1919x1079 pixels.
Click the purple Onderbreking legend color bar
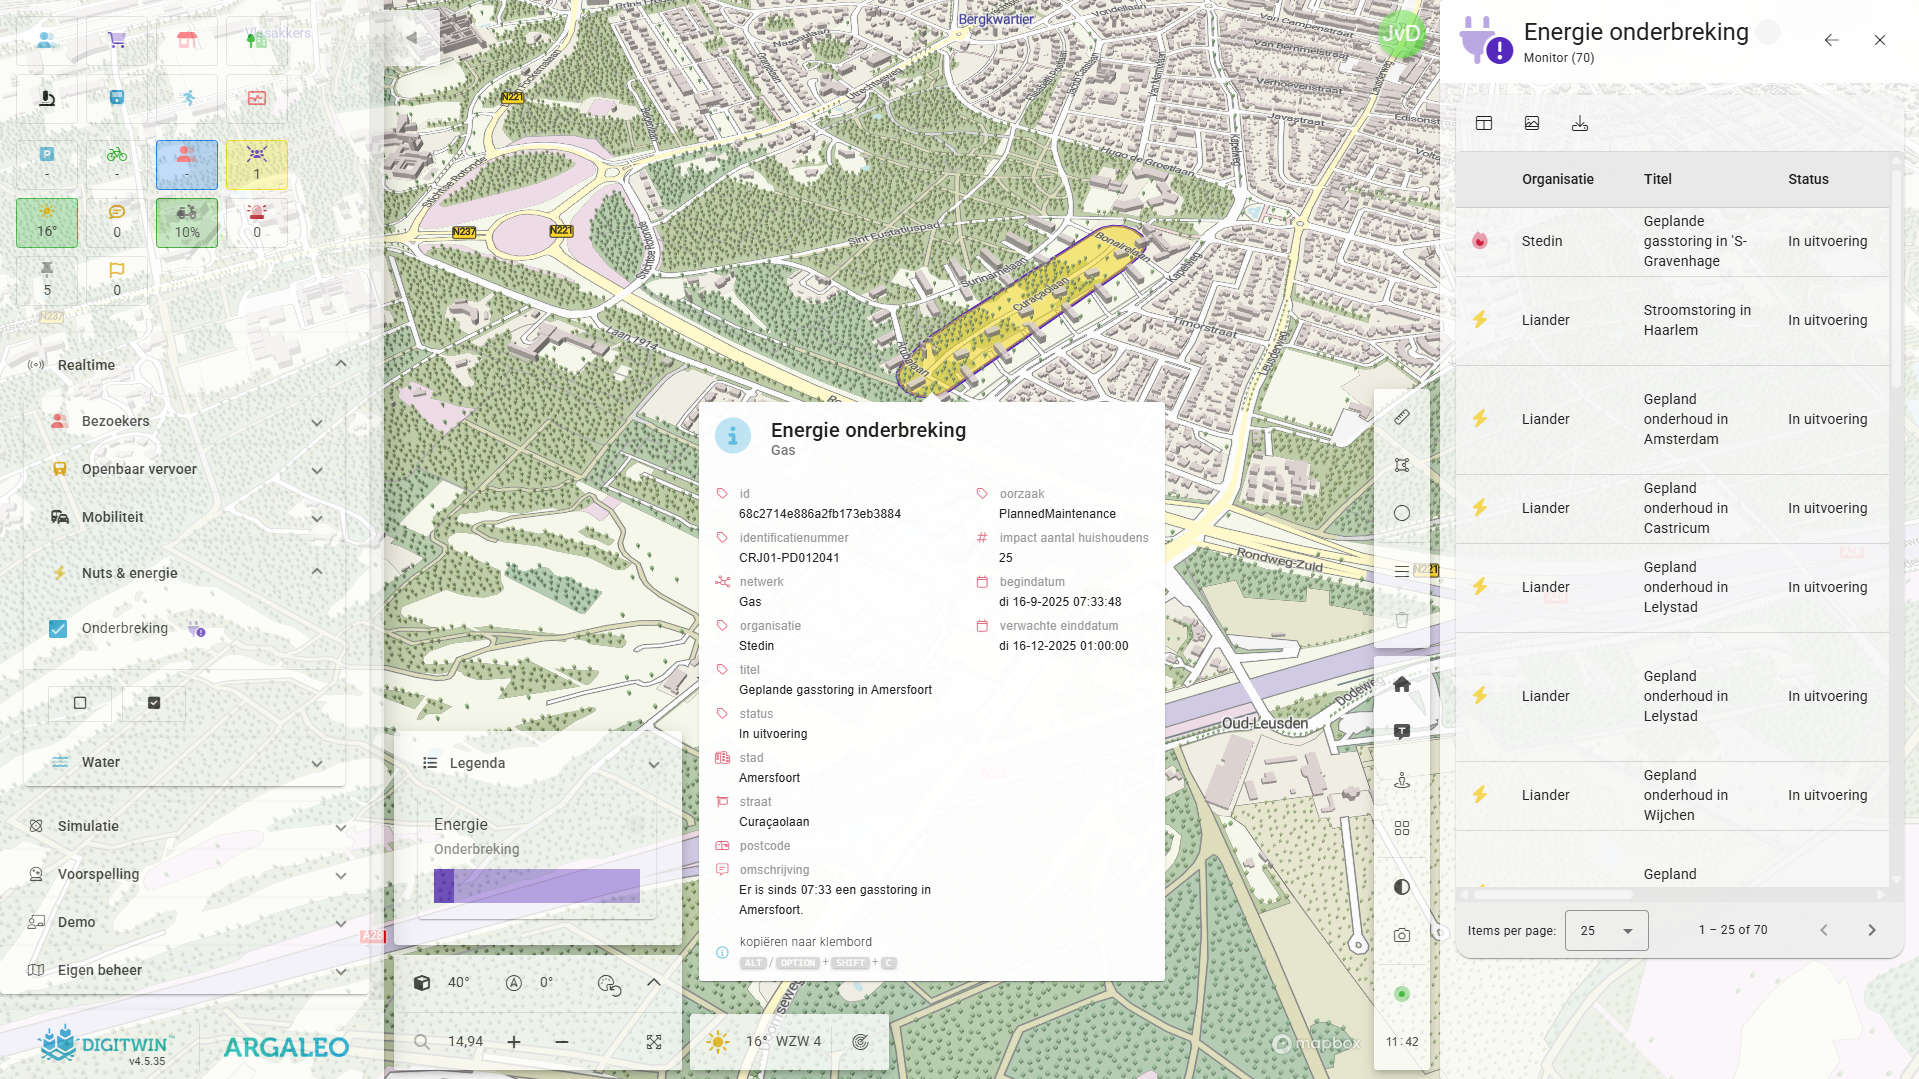pos(537,886)
